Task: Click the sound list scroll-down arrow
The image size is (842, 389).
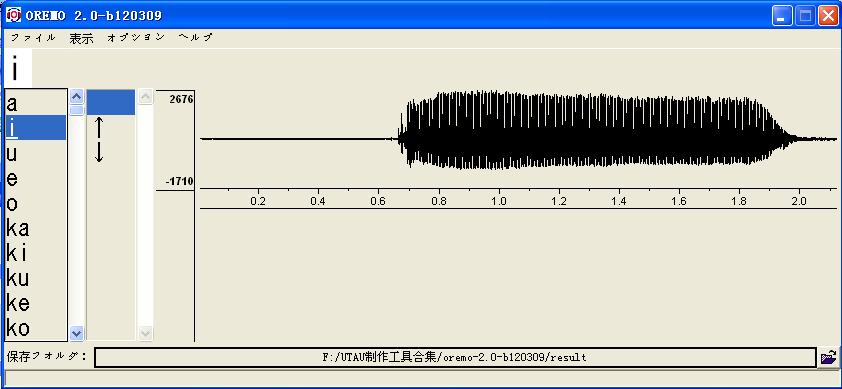Action: [77, 333]
